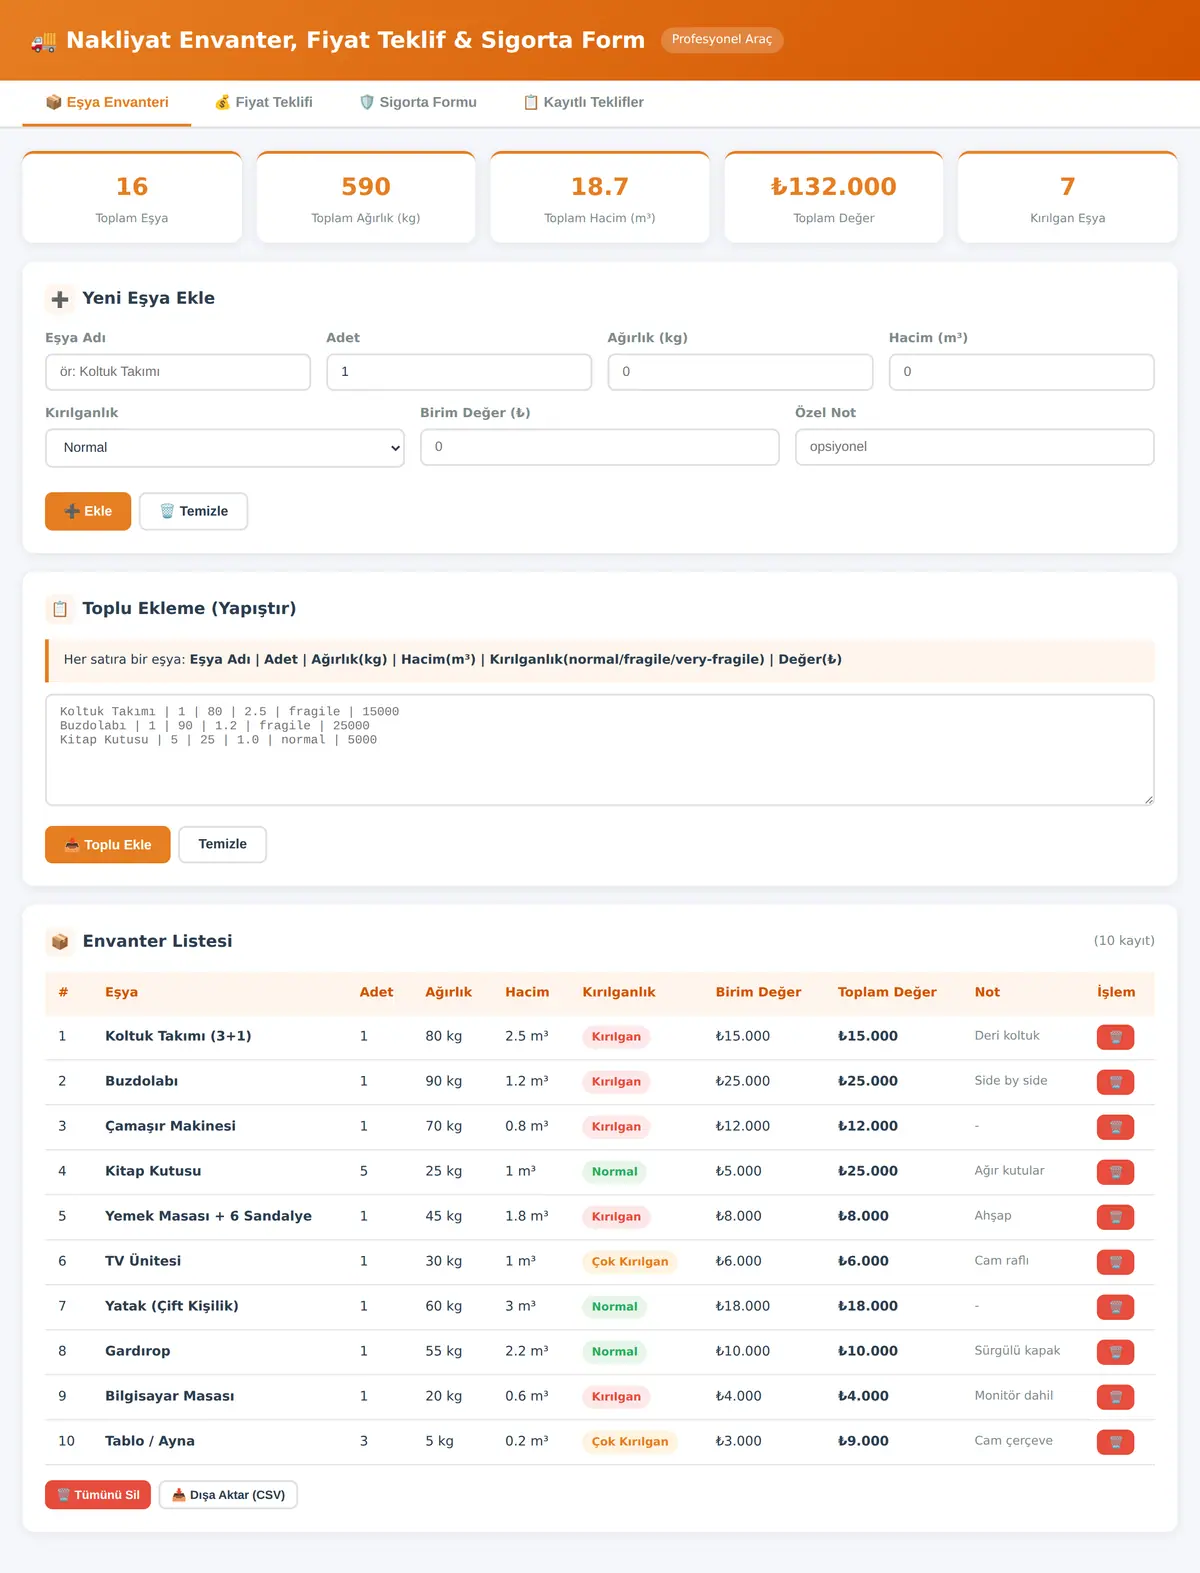Screen dimensions: 1200x1573
Task: Click the Ağırlık (kg) input field
Action: coord(740,372)
